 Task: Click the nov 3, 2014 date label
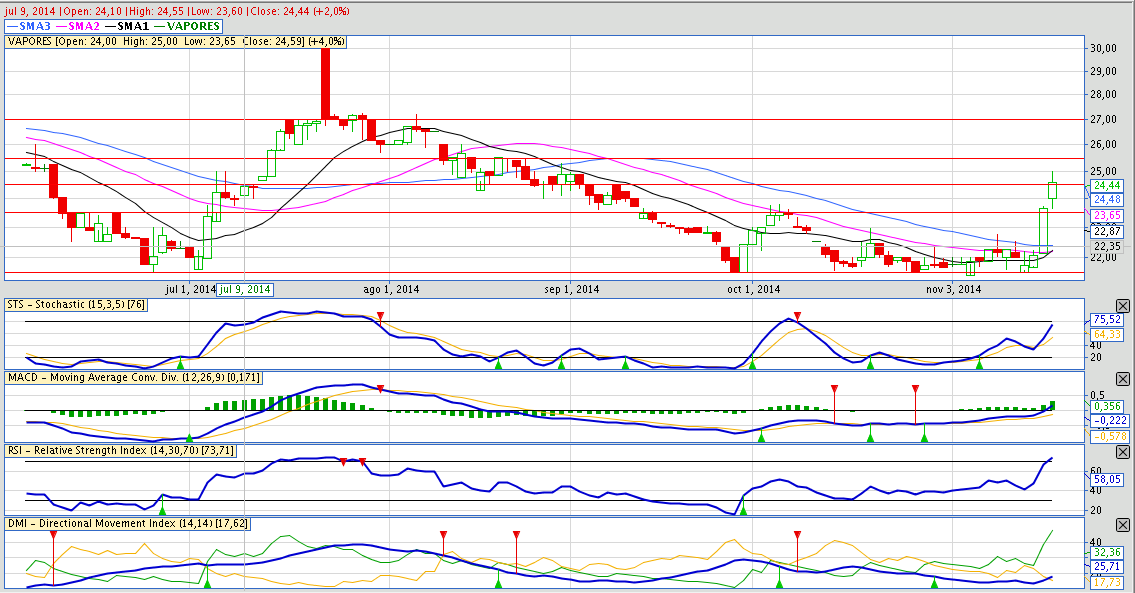[953, 289]
